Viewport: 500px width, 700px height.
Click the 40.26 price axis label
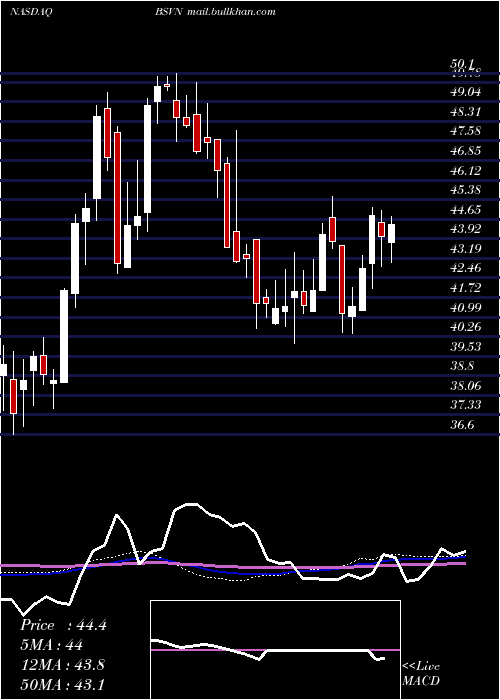point(466,327)
